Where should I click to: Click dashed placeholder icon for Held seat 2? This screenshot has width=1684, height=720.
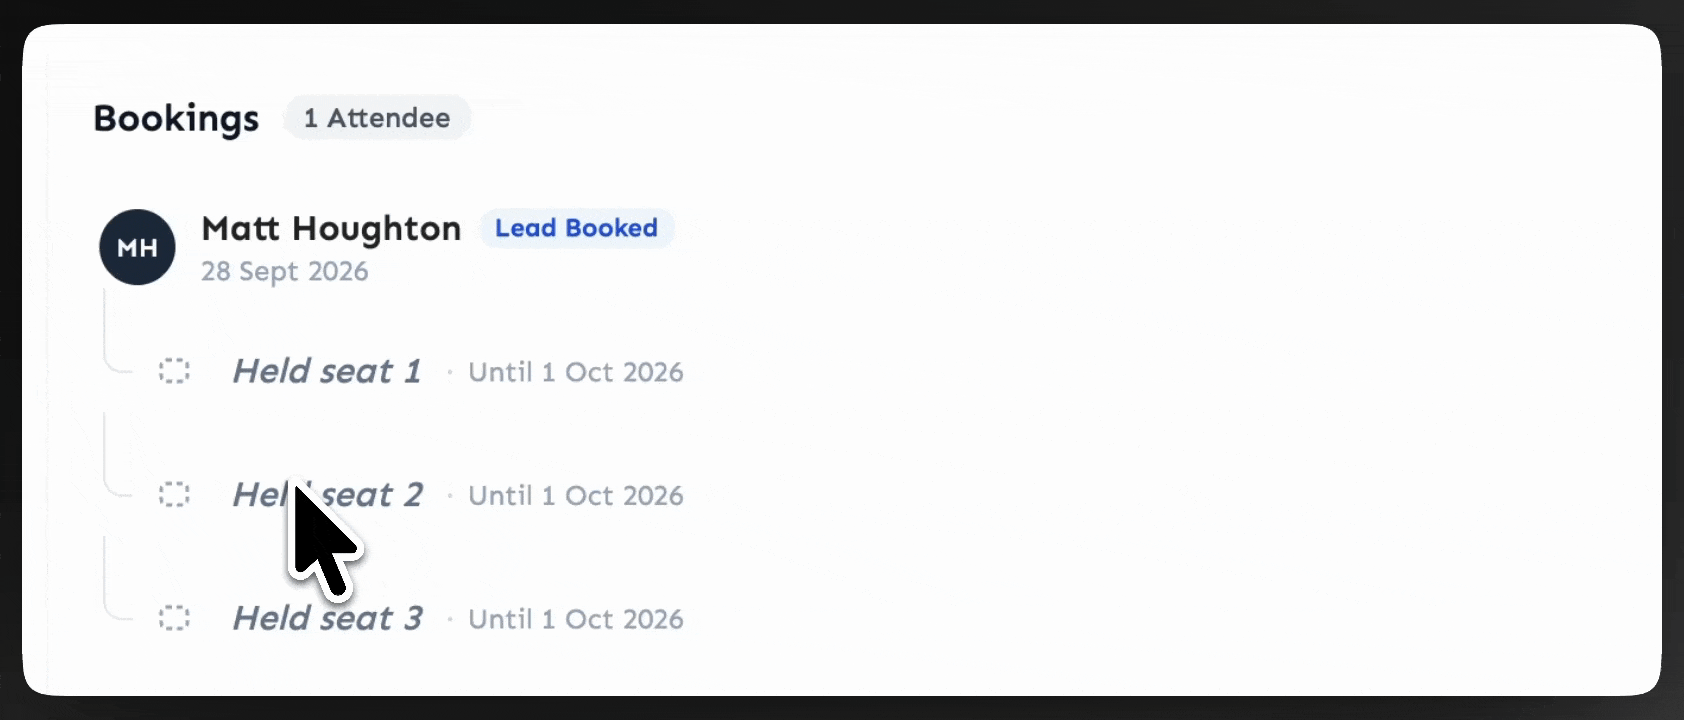point(174,495)
